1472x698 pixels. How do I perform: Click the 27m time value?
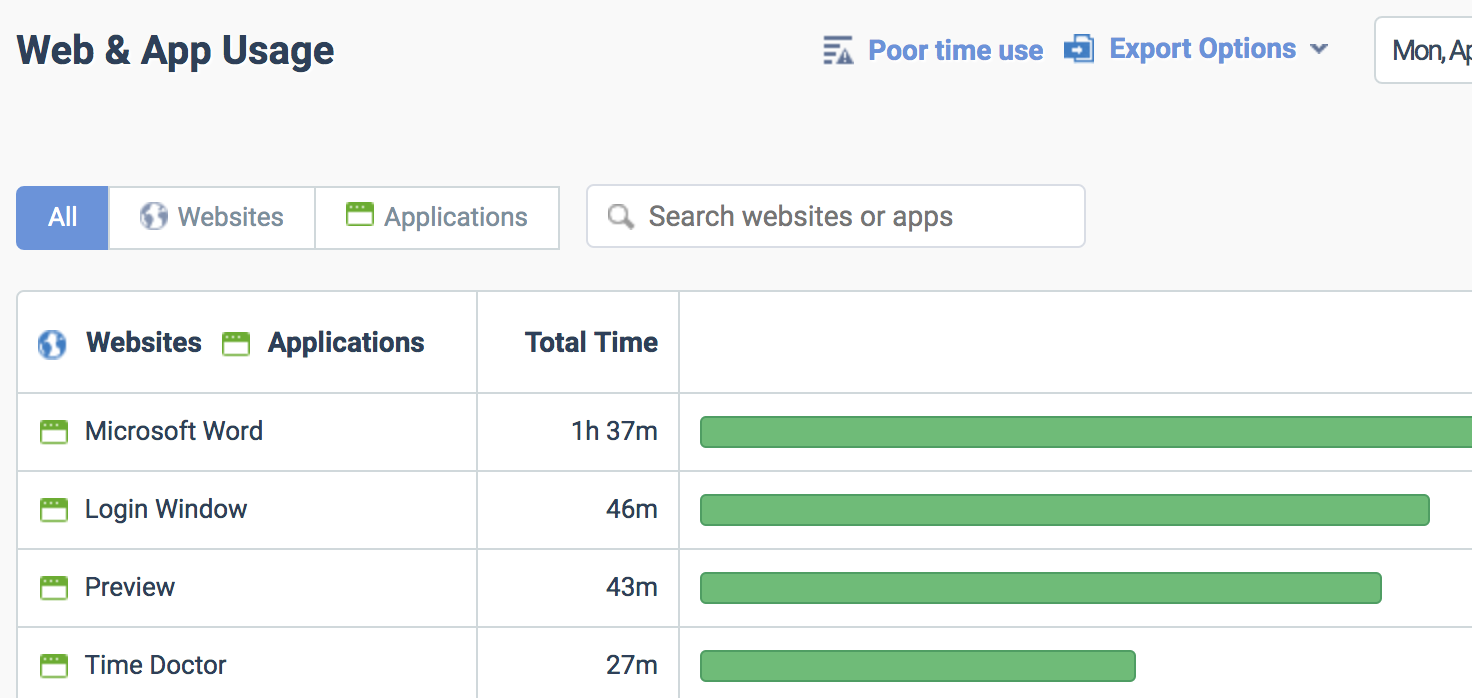pos(632,665)
